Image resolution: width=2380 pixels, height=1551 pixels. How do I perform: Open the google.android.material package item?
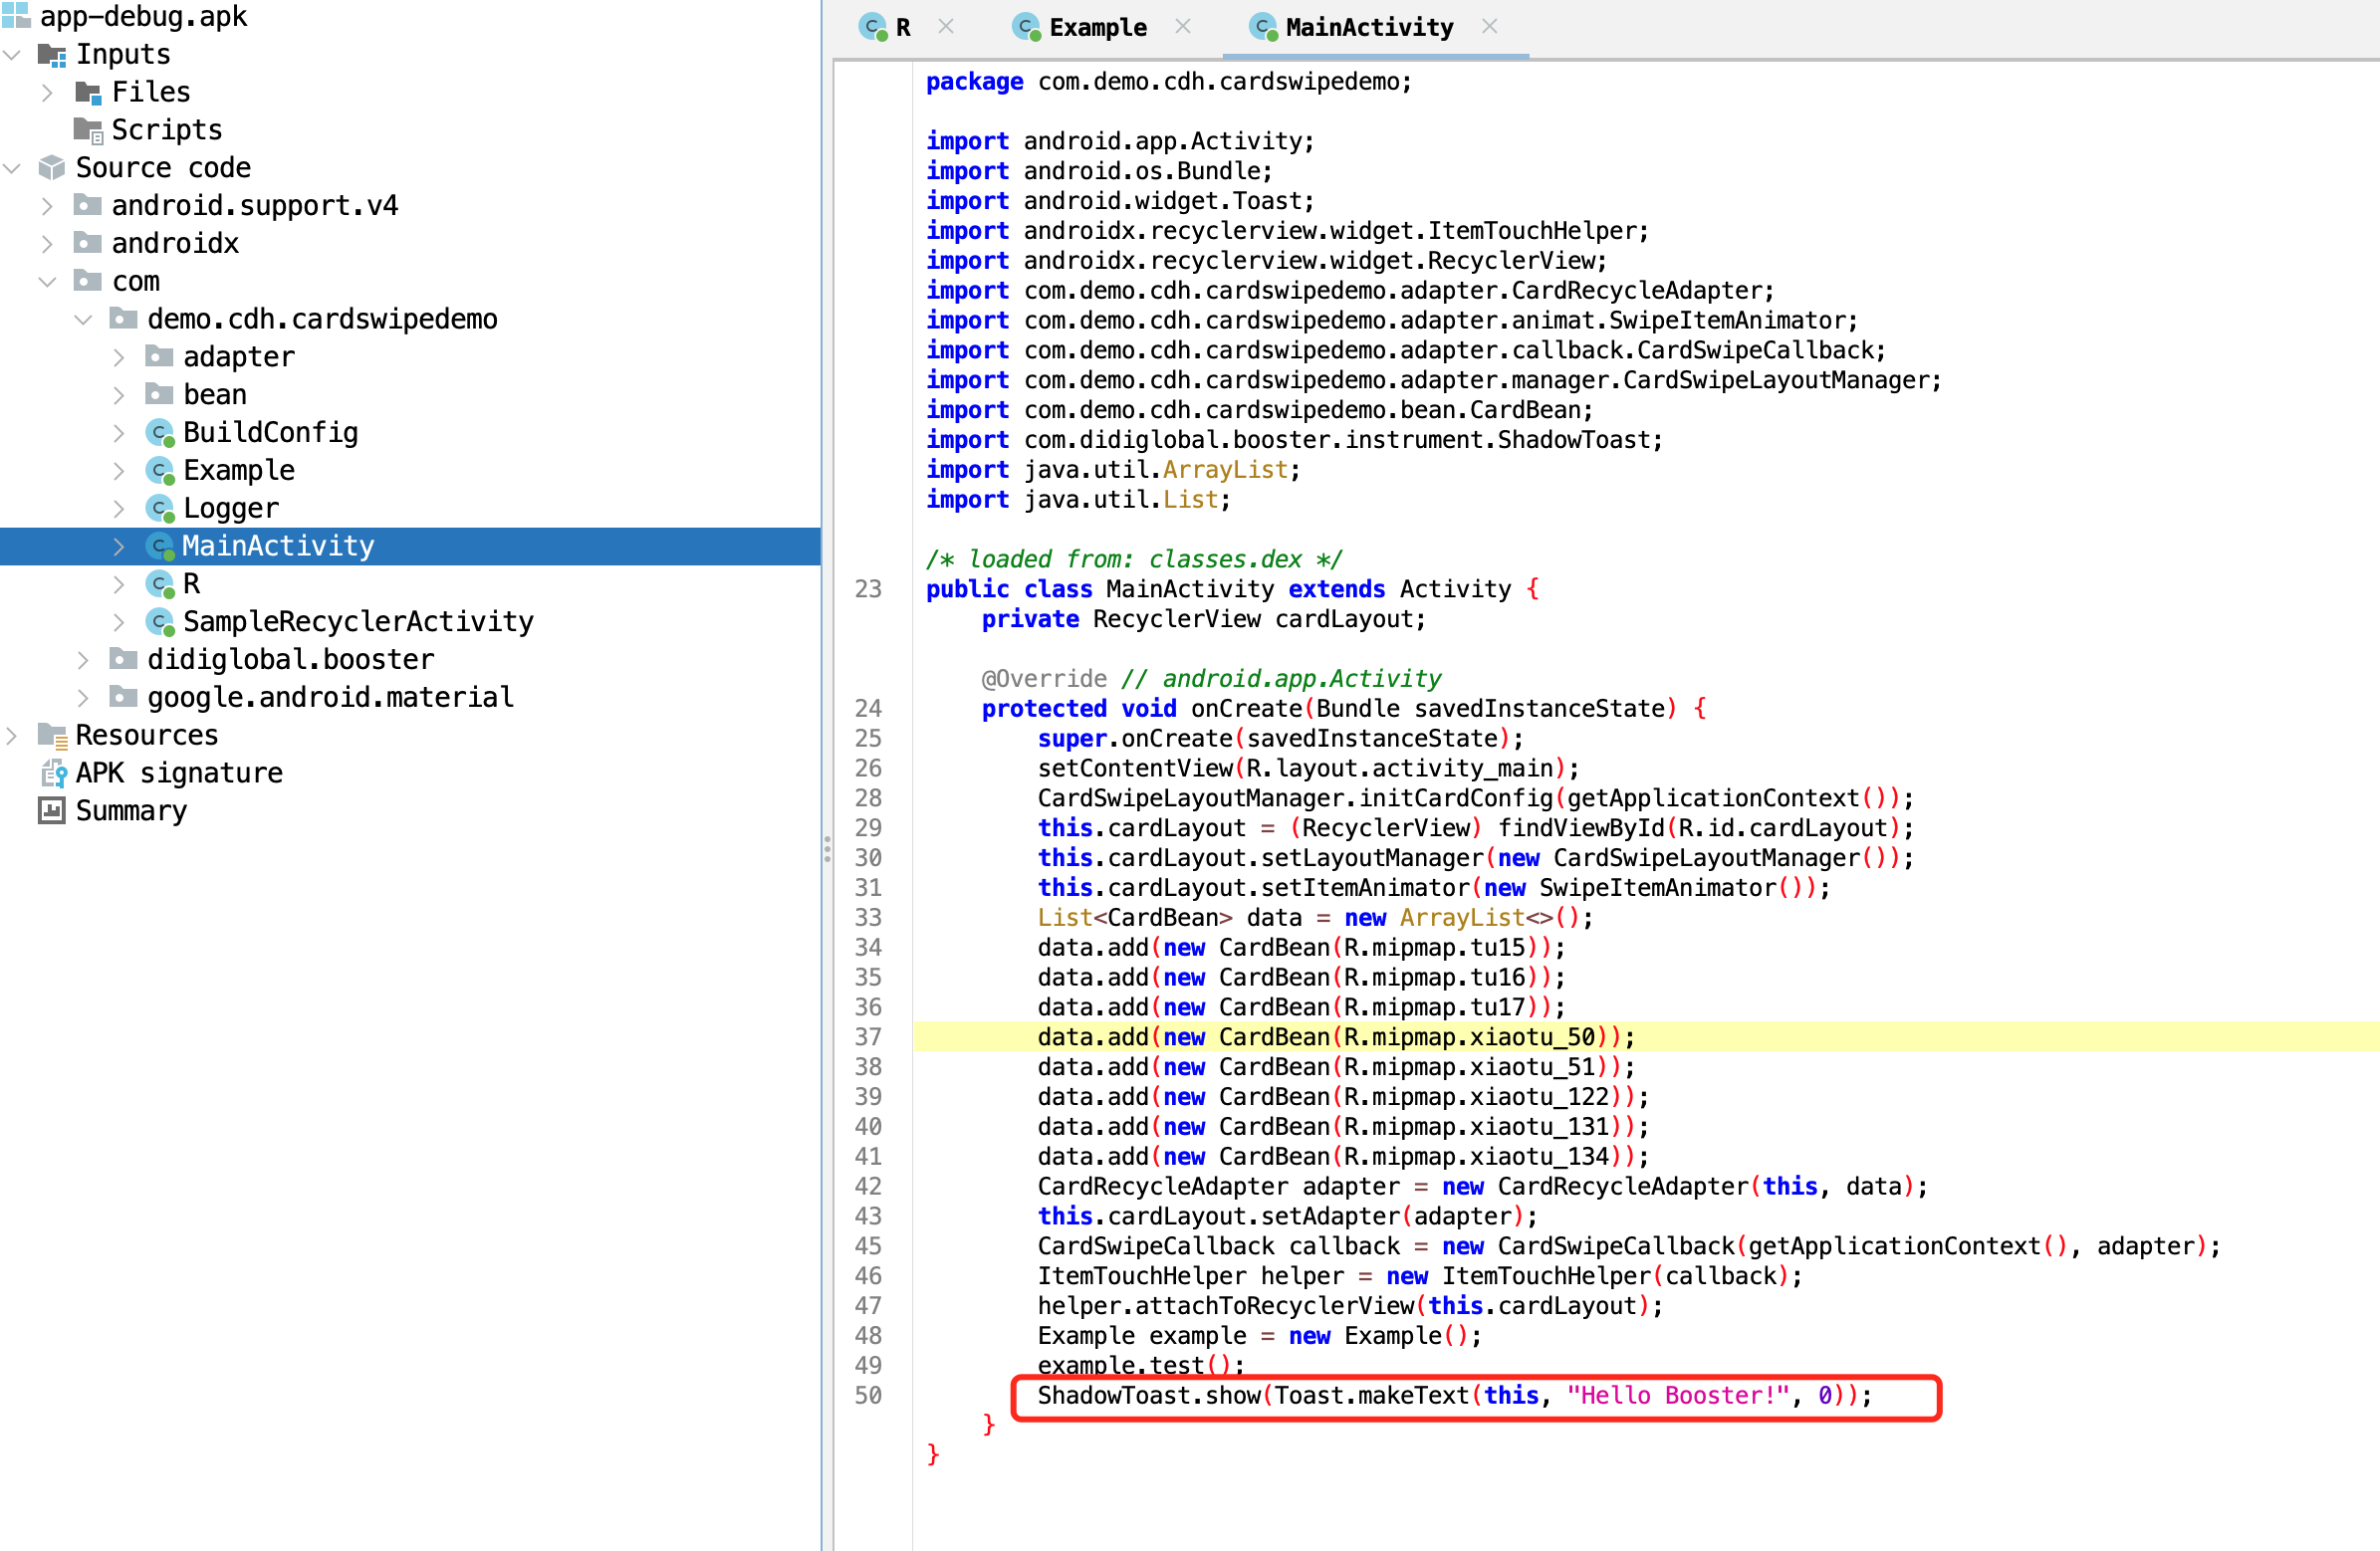click(330, 697)
